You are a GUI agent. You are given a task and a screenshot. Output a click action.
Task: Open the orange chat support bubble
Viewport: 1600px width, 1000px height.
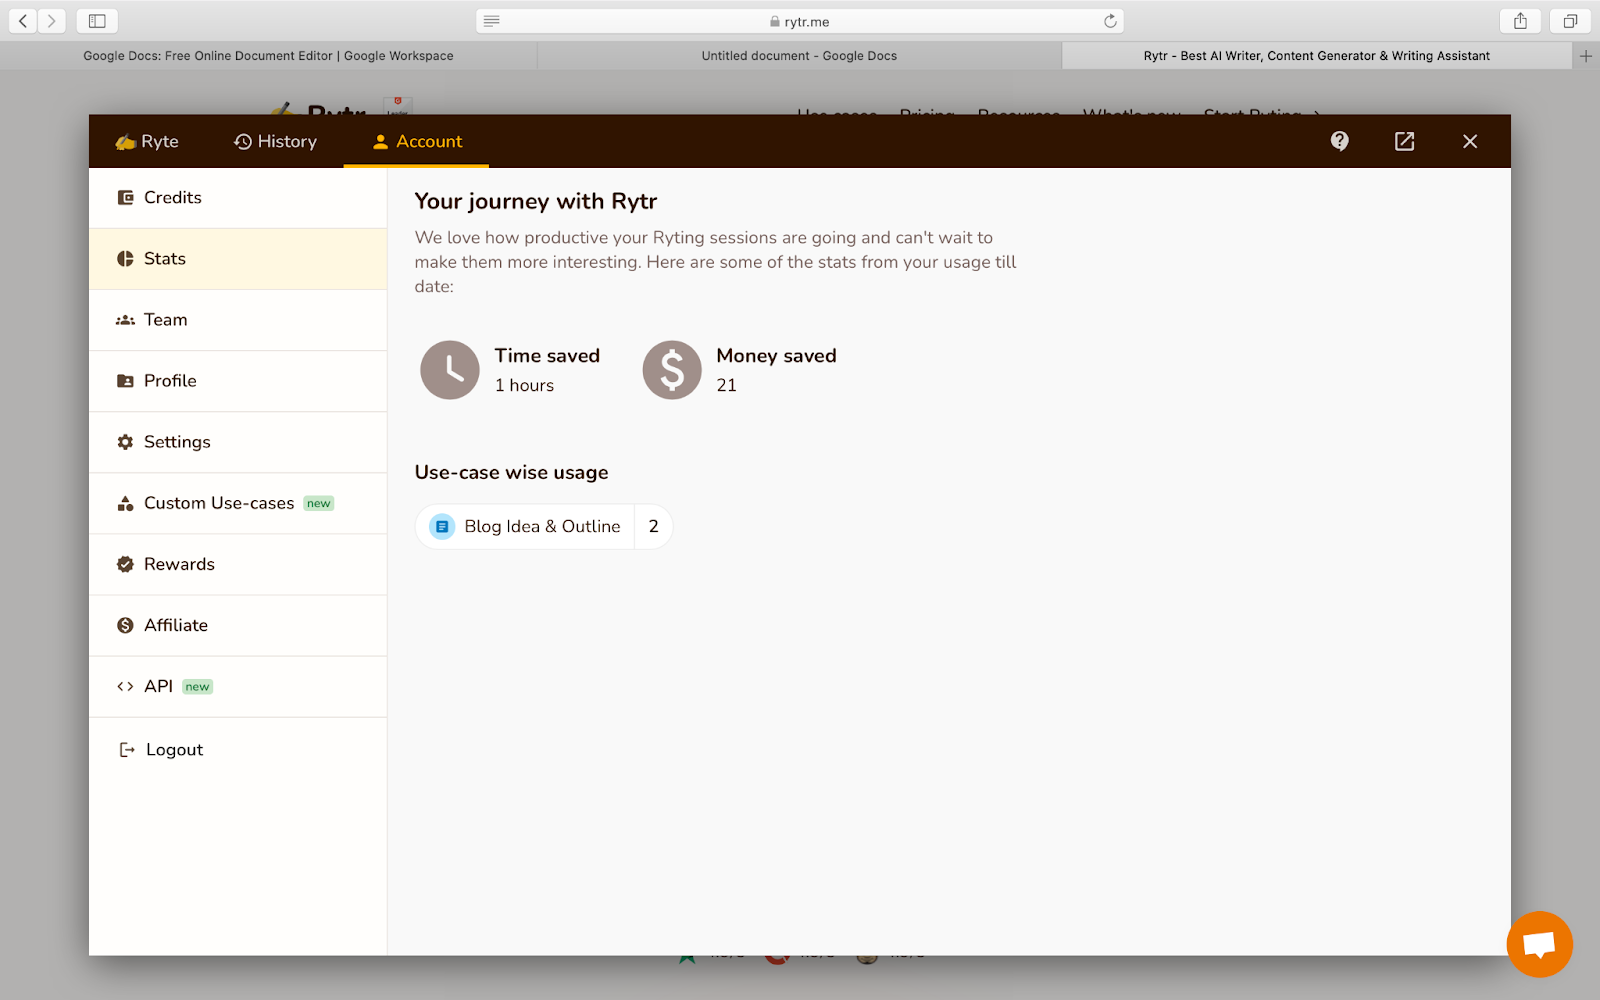(1540, 944)
